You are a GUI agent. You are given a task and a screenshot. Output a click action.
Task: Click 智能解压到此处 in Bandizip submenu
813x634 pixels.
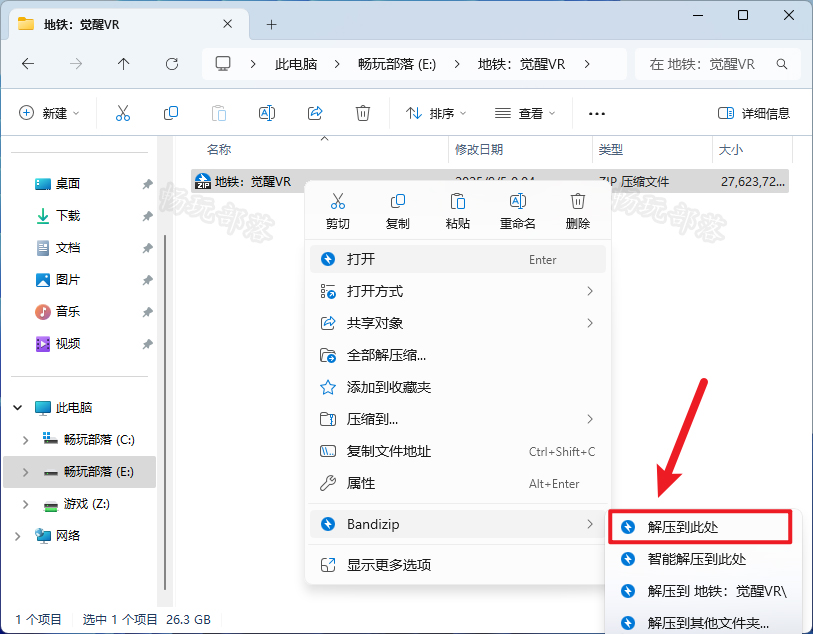click(703, 559)
